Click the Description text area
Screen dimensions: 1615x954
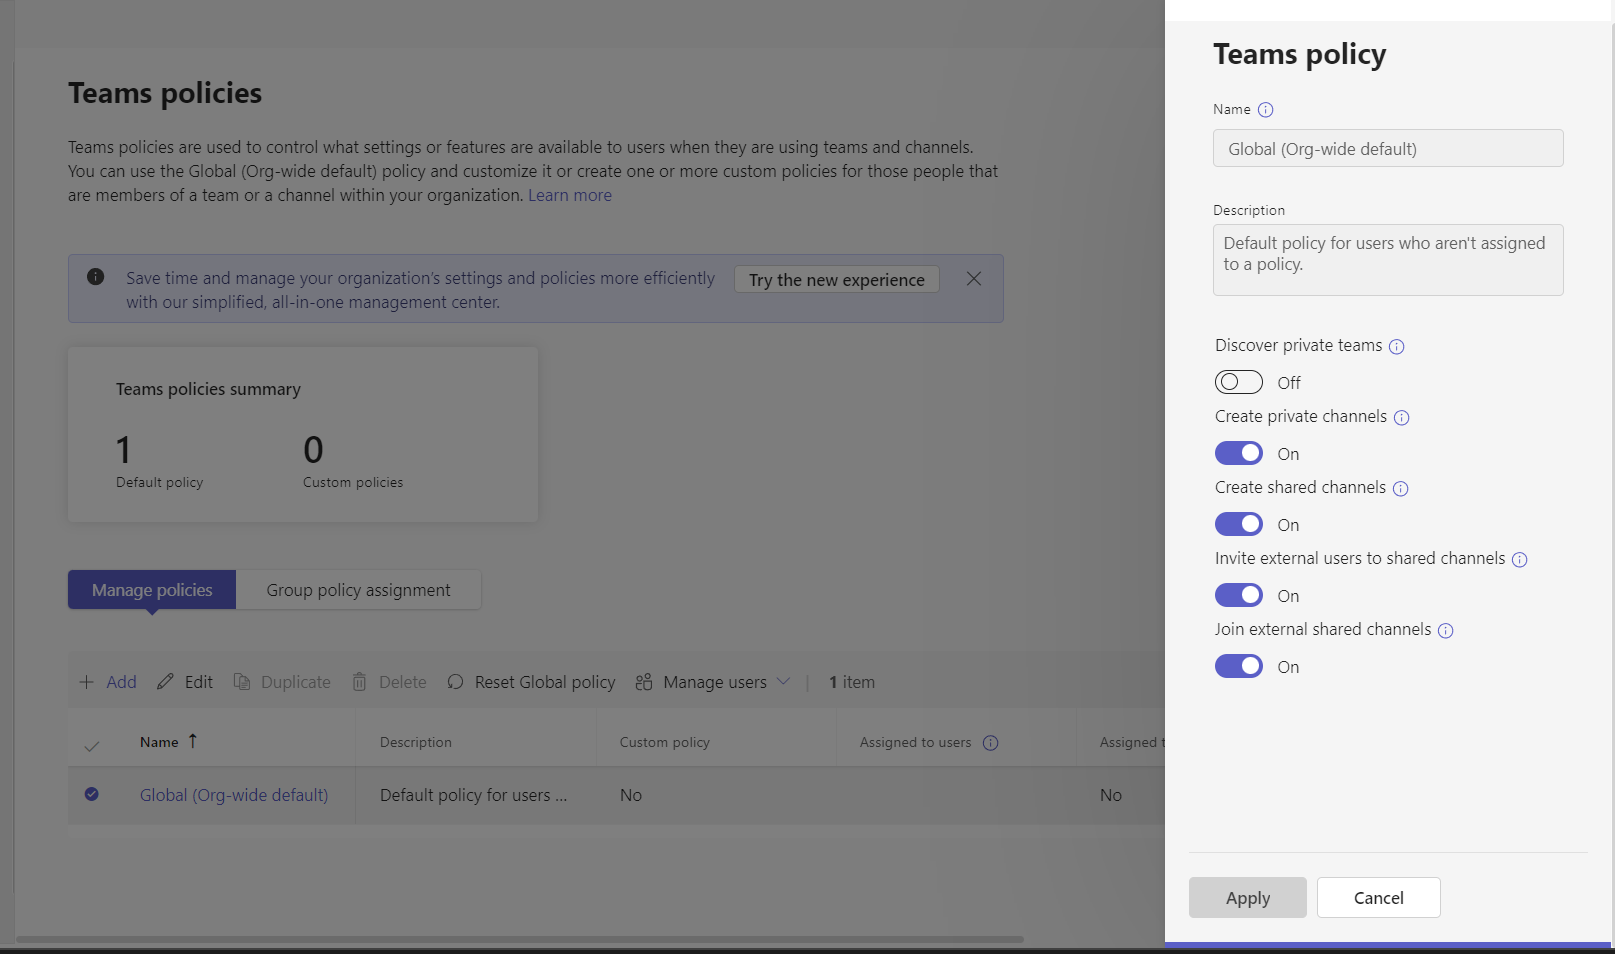[x=1388, y=260]
